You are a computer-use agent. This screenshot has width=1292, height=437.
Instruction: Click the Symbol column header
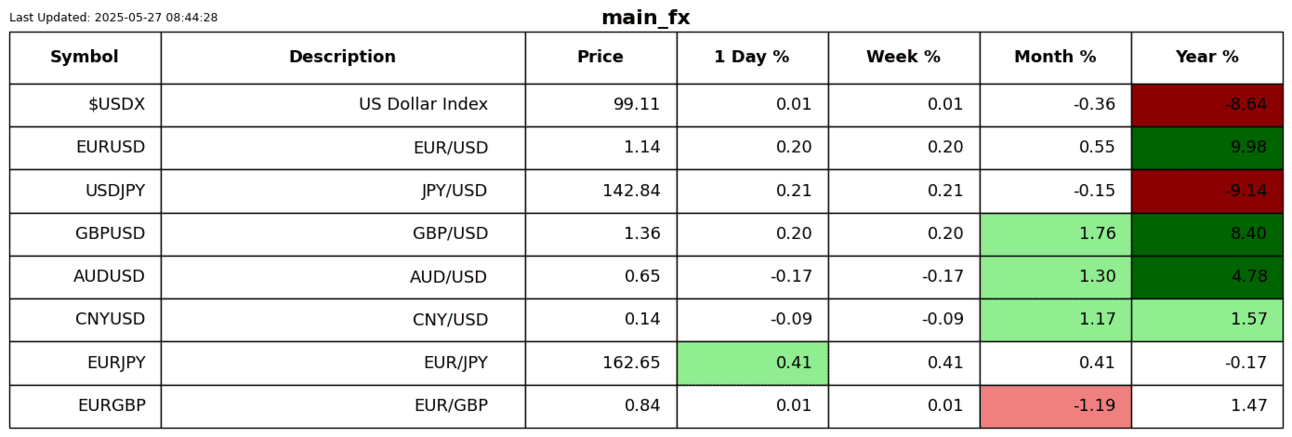[85, 57]
